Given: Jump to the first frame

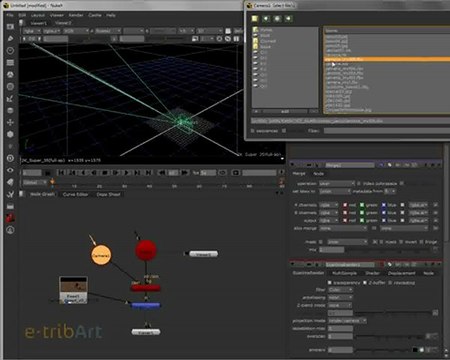Looking at the screenshot, I should click(61, 173).
